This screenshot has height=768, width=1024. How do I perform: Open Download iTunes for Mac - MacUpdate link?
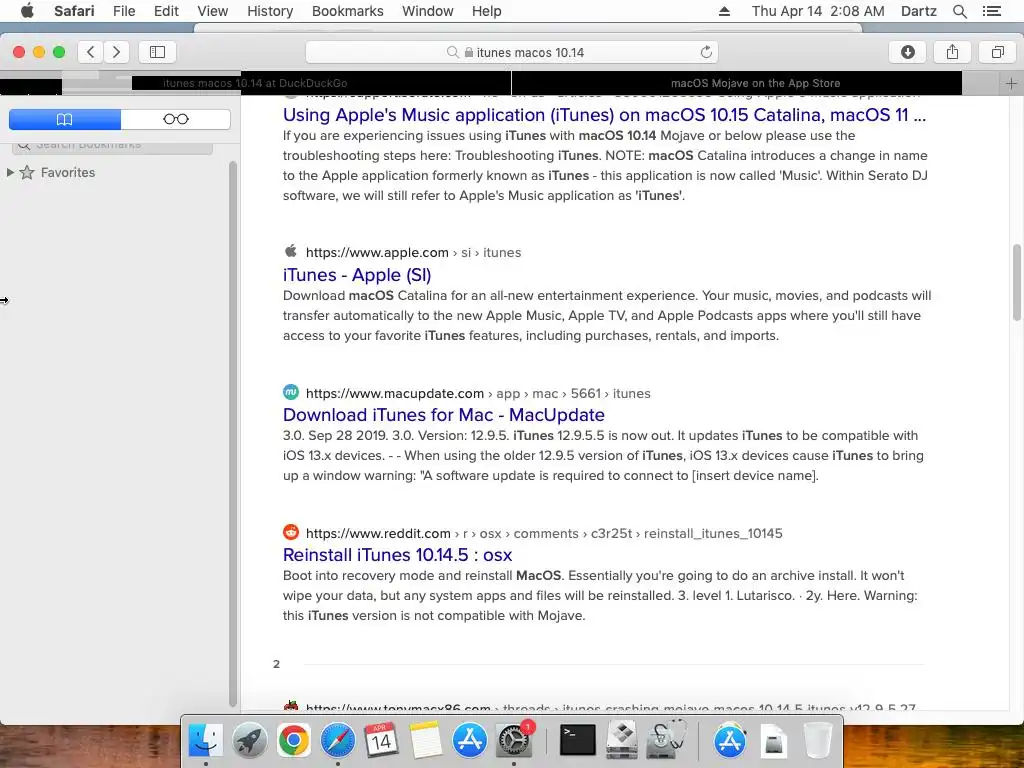pos(443,415)
